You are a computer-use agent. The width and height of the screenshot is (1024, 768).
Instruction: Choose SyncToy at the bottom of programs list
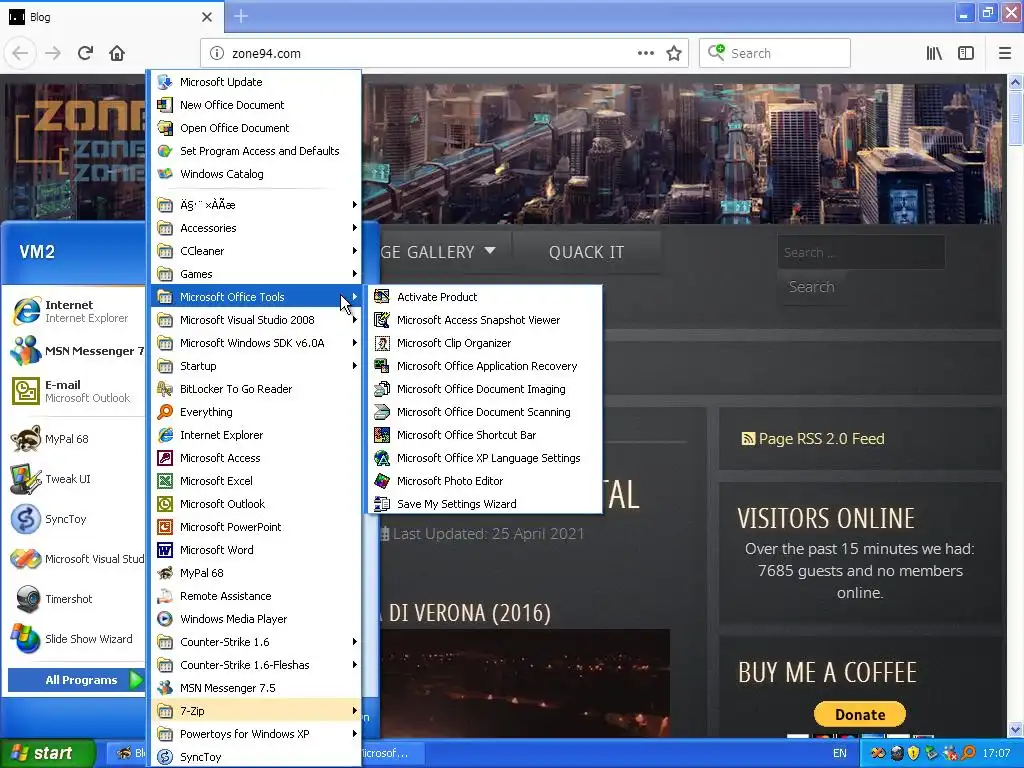click(256, 757)
